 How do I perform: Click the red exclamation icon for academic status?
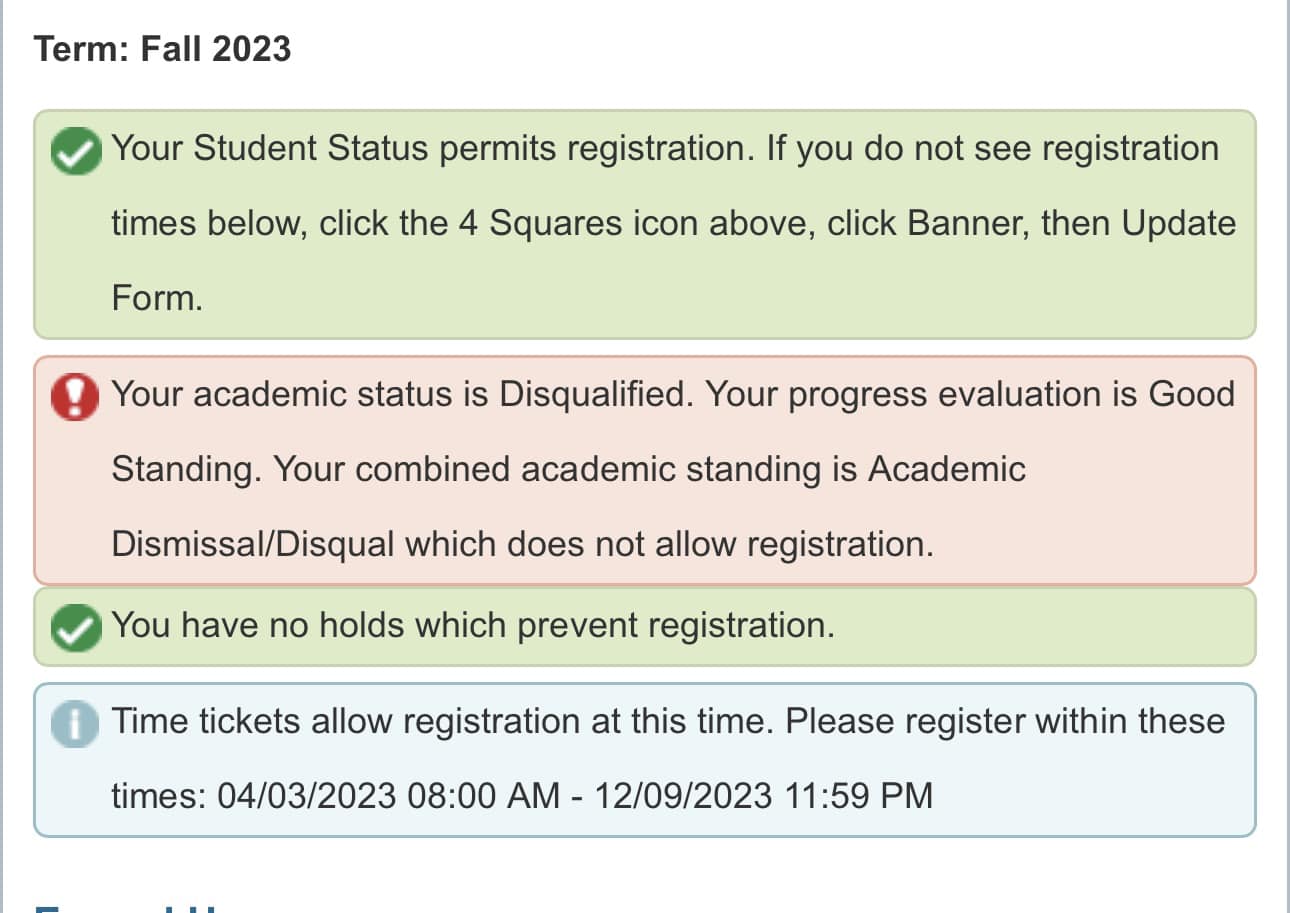(x=76, y=397)
